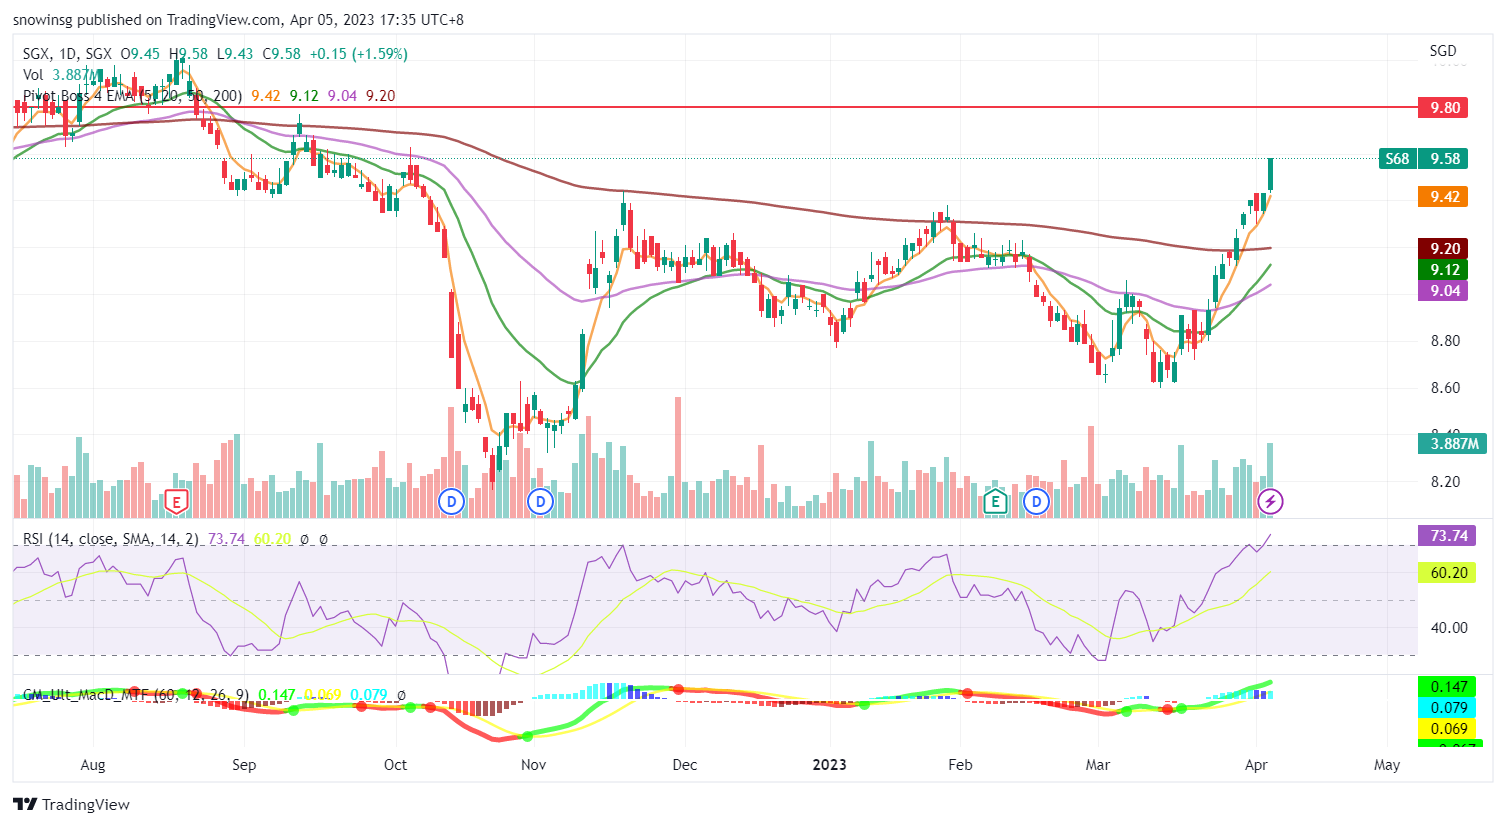The height and width of the screenshot is (826, 1506).
Task: Click the Pivot Boss 4 EMA indicator legend
Action: pyautogui.click(x=132, y=96)
